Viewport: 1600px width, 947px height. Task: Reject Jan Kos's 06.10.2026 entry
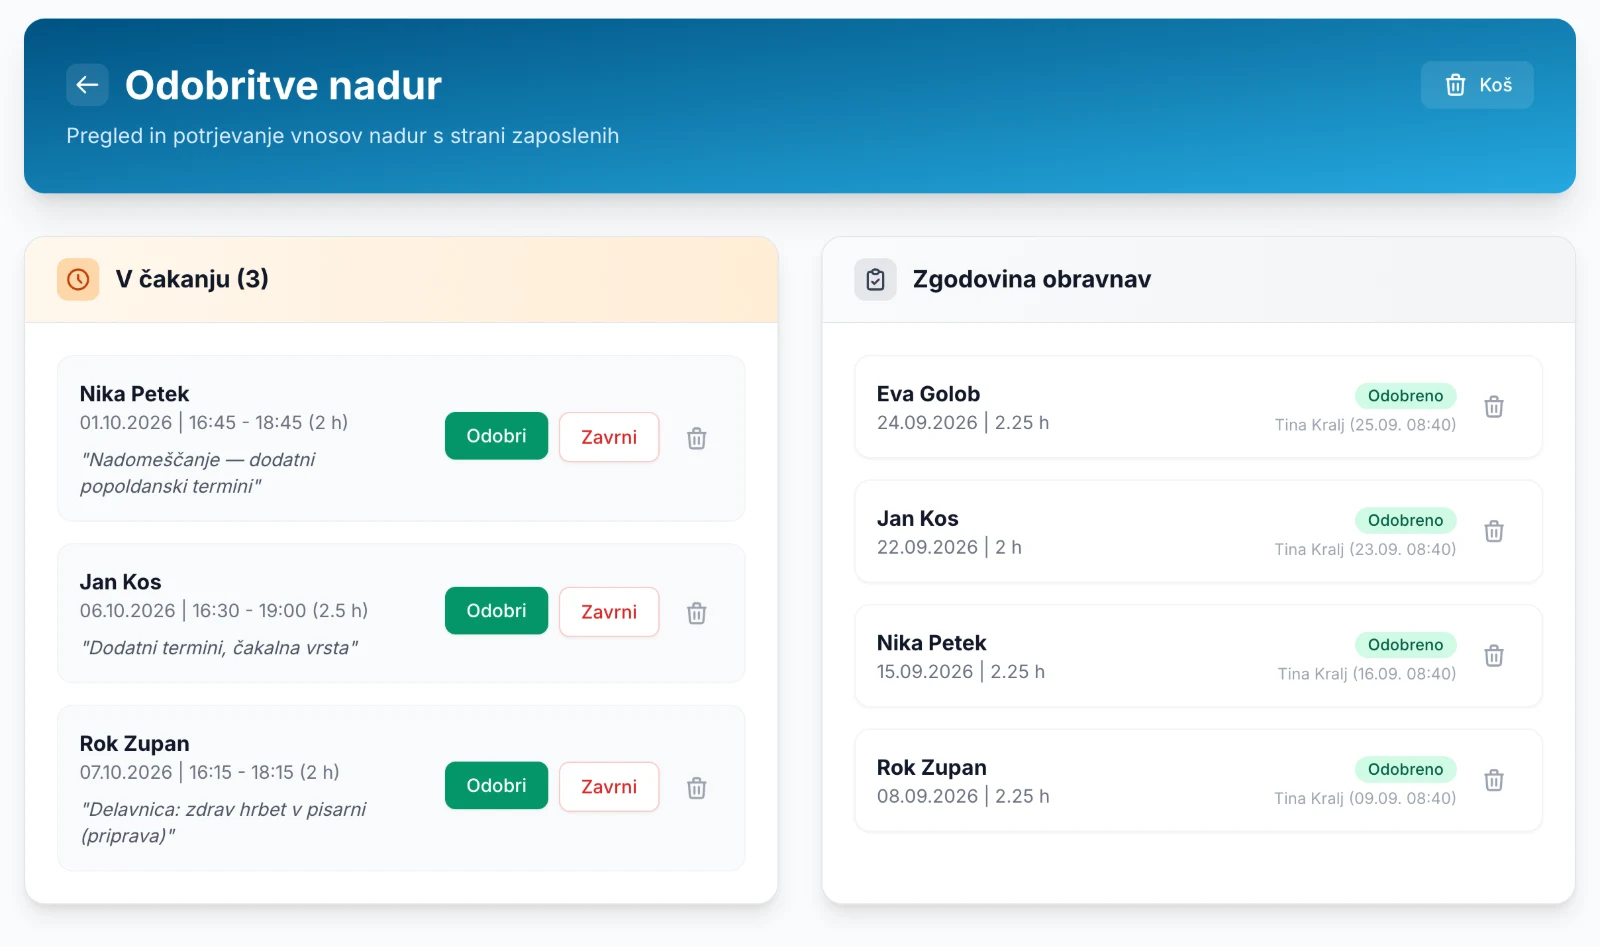click(x=609, y=612)
